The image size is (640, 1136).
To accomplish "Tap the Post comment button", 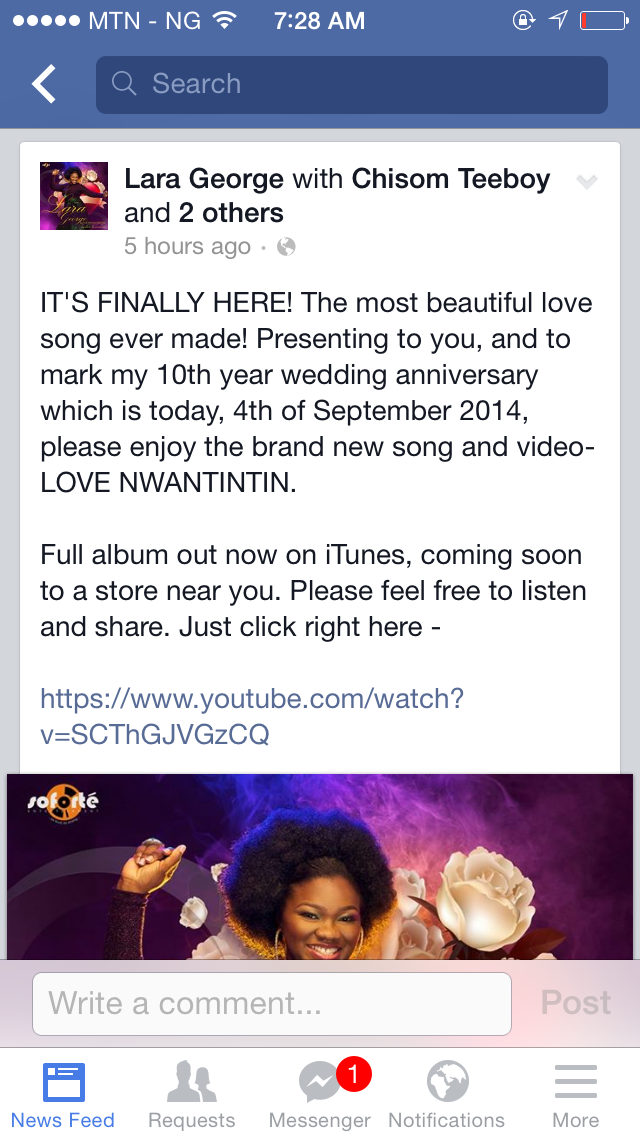I will pos(575,1003).
